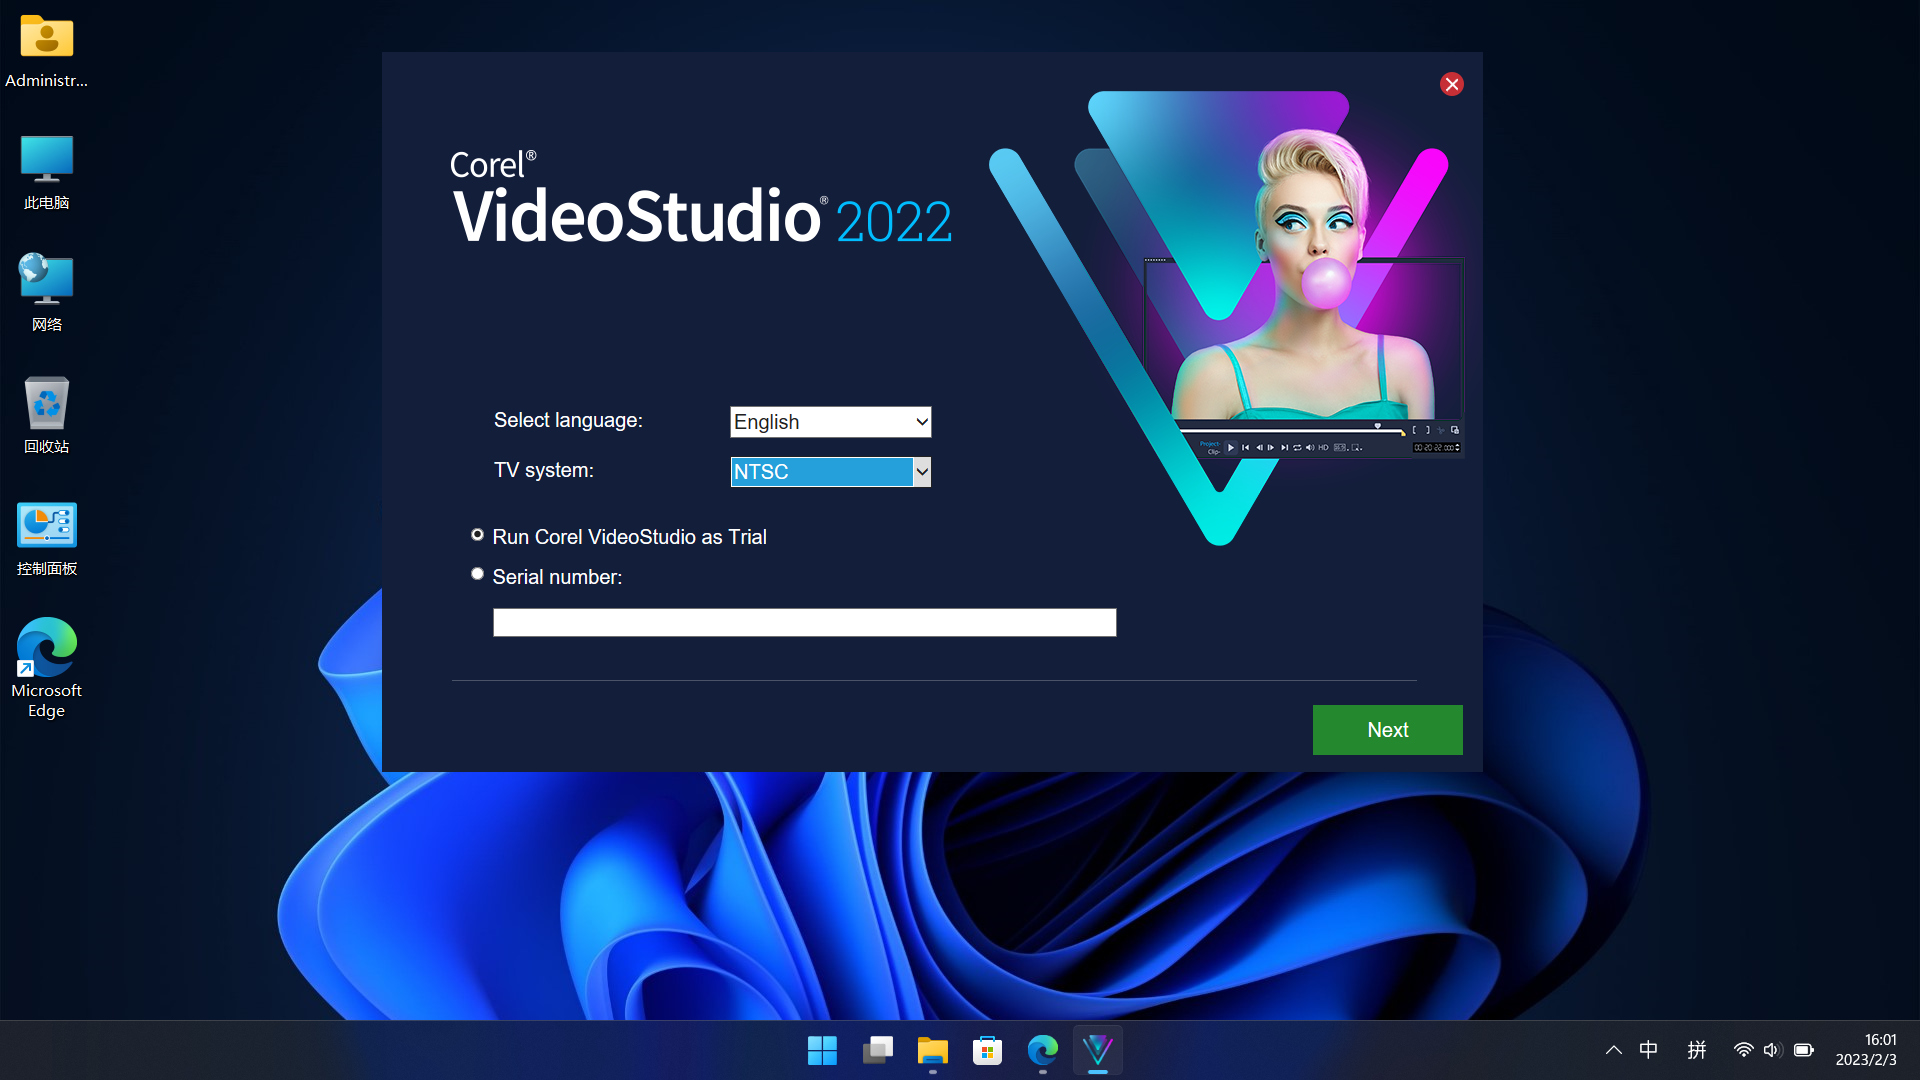The image size is (1920, 1080).
Task: Open the Select language dropdown
Action: click(830, 422)
